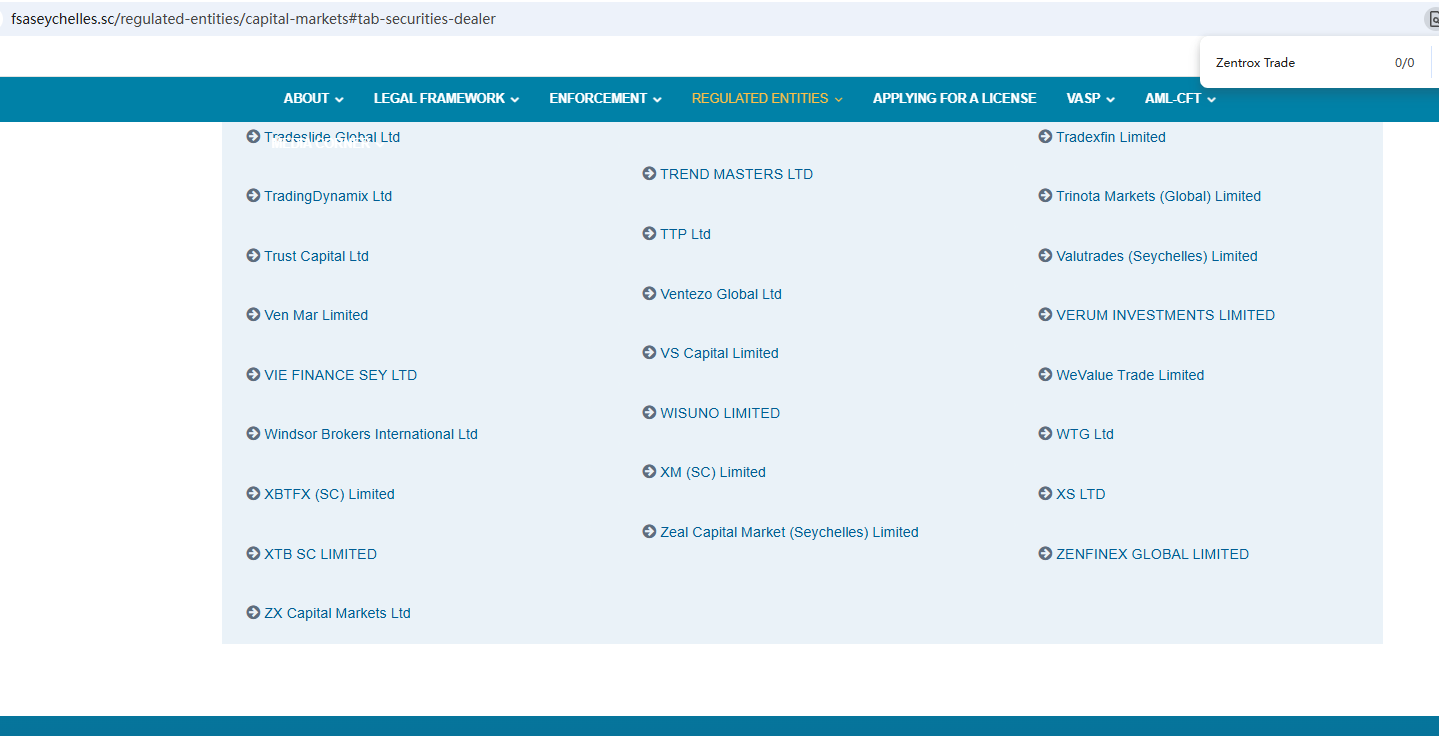The width and height of the screenshot is (1439, 736).
Task: Click arrow icon next to ZX Capital Markets Ltd
Action: 253,613
